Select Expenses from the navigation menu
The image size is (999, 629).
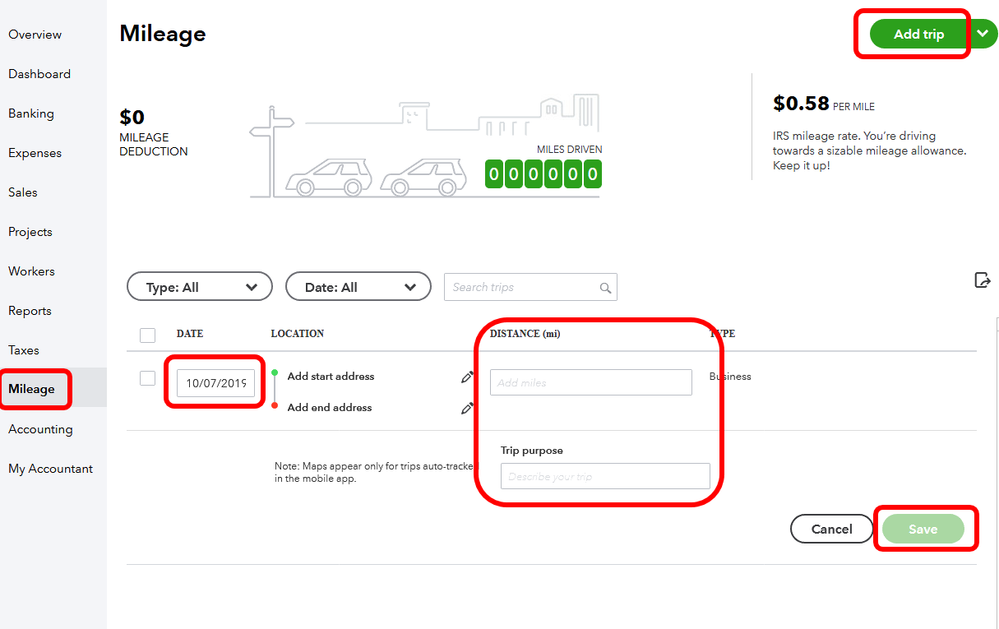[x=35, y=153]
